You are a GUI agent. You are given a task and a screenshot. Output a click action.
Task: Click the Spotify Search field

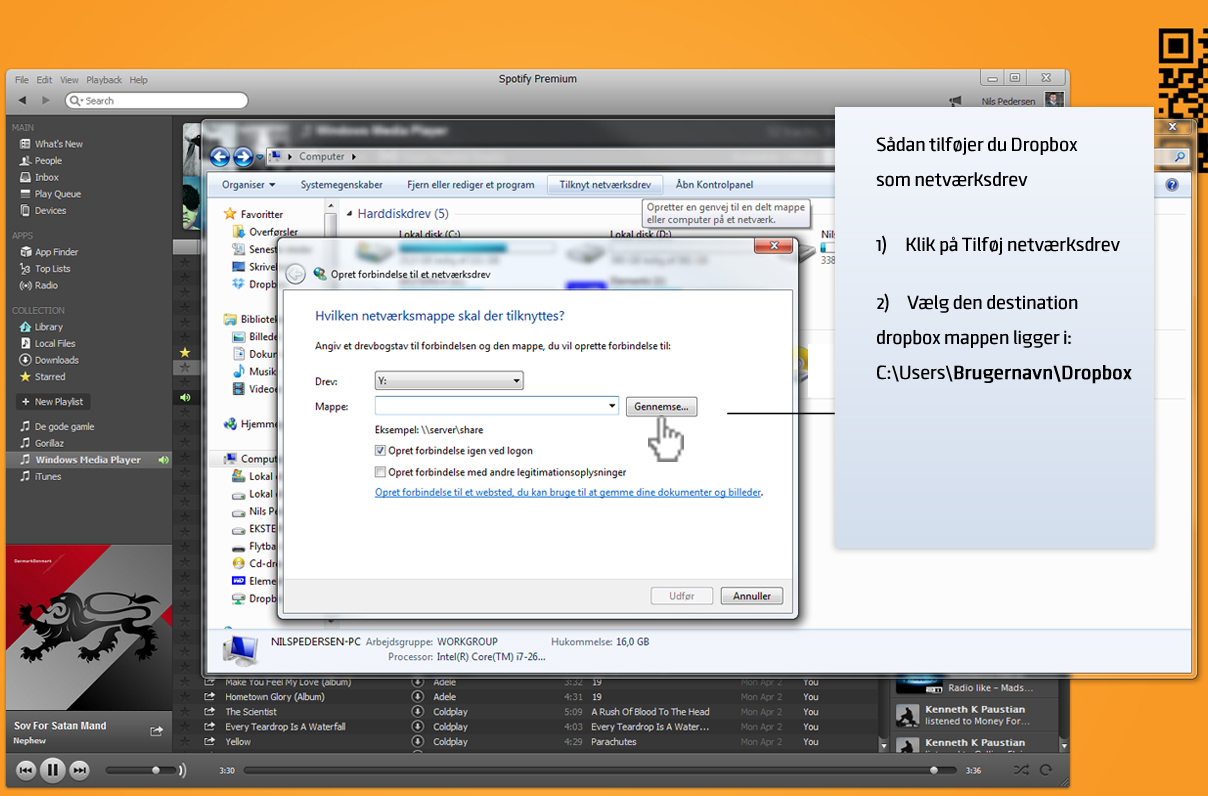click(x=156, y=100)
